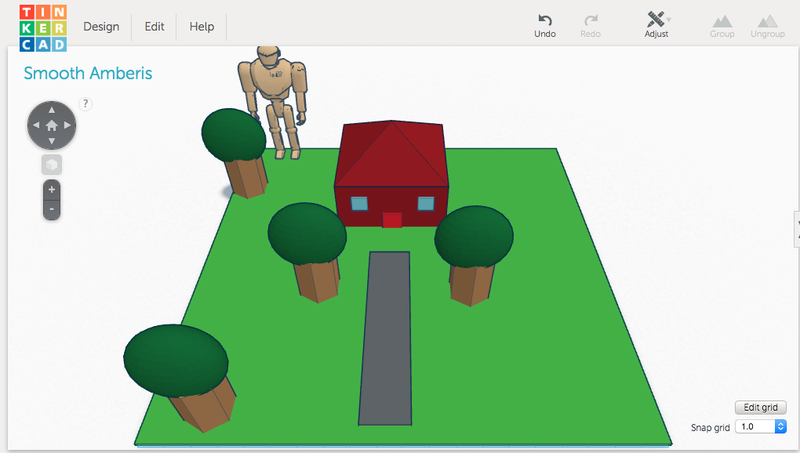Viewport: 800px width, 453px height.
Task: Open the question mark help tip
Action: (86, 103)
